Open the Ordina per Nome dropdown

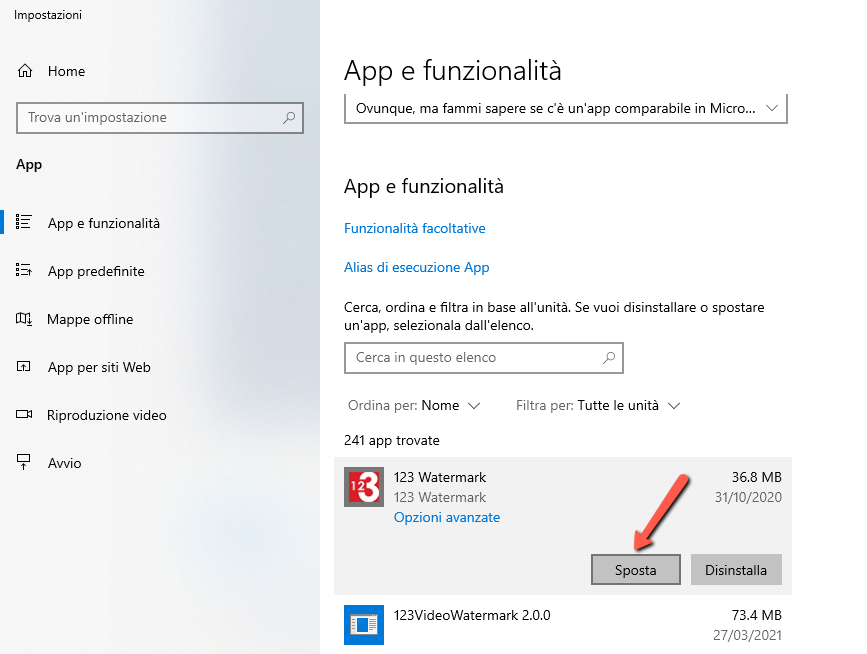coord(414,405)
